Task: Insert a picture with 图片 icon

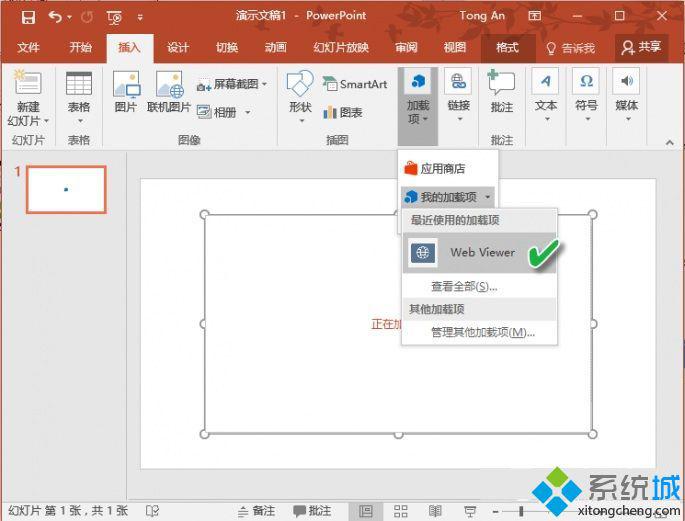Action: pyautogui.click(x=126, y=92)
